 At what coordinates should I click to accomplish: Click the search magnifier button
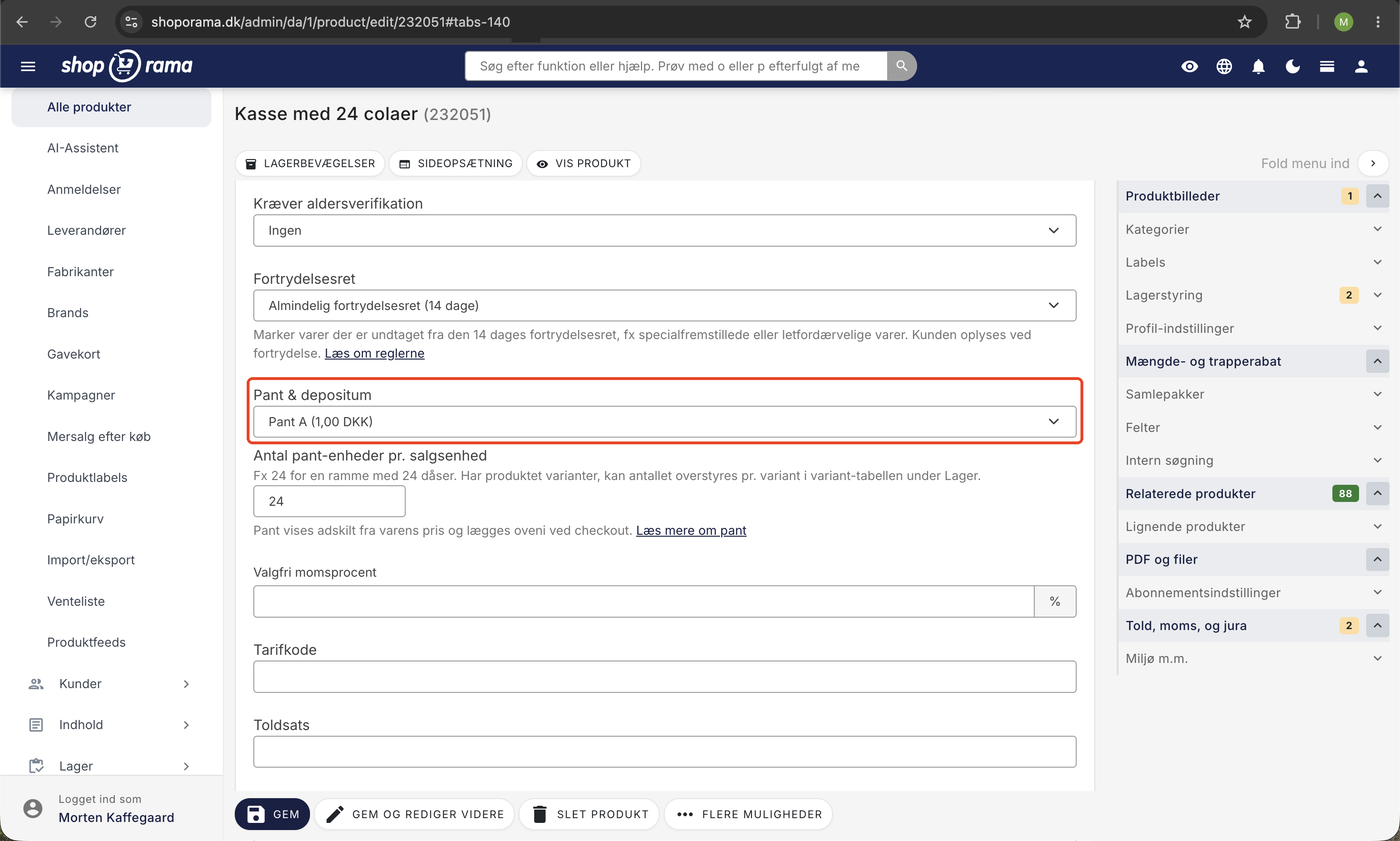click(902, 66)
